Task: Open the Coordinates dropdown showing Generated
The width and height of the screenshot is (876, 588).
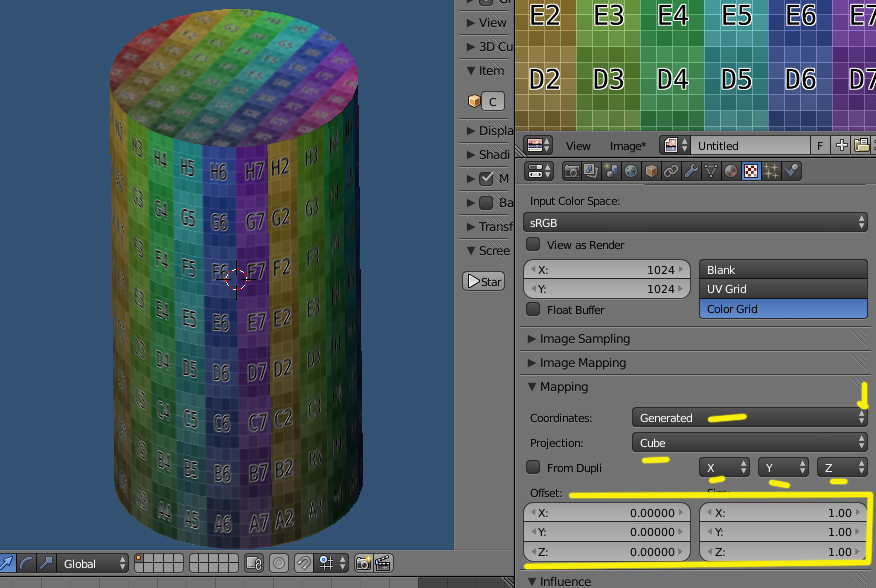Action: (748, 417)
